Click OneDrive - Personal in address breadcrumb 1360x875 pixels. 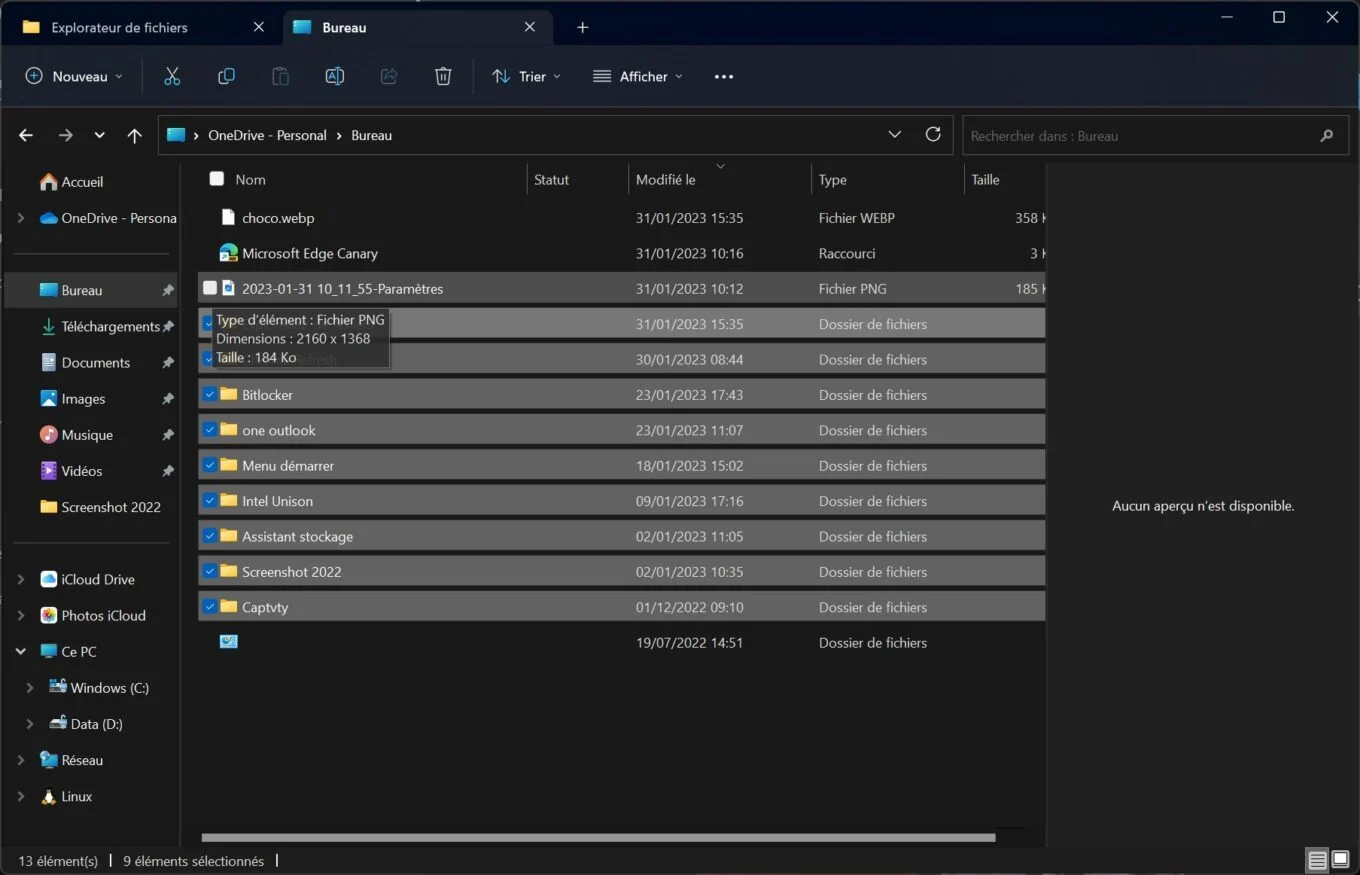tap(267, 135)
